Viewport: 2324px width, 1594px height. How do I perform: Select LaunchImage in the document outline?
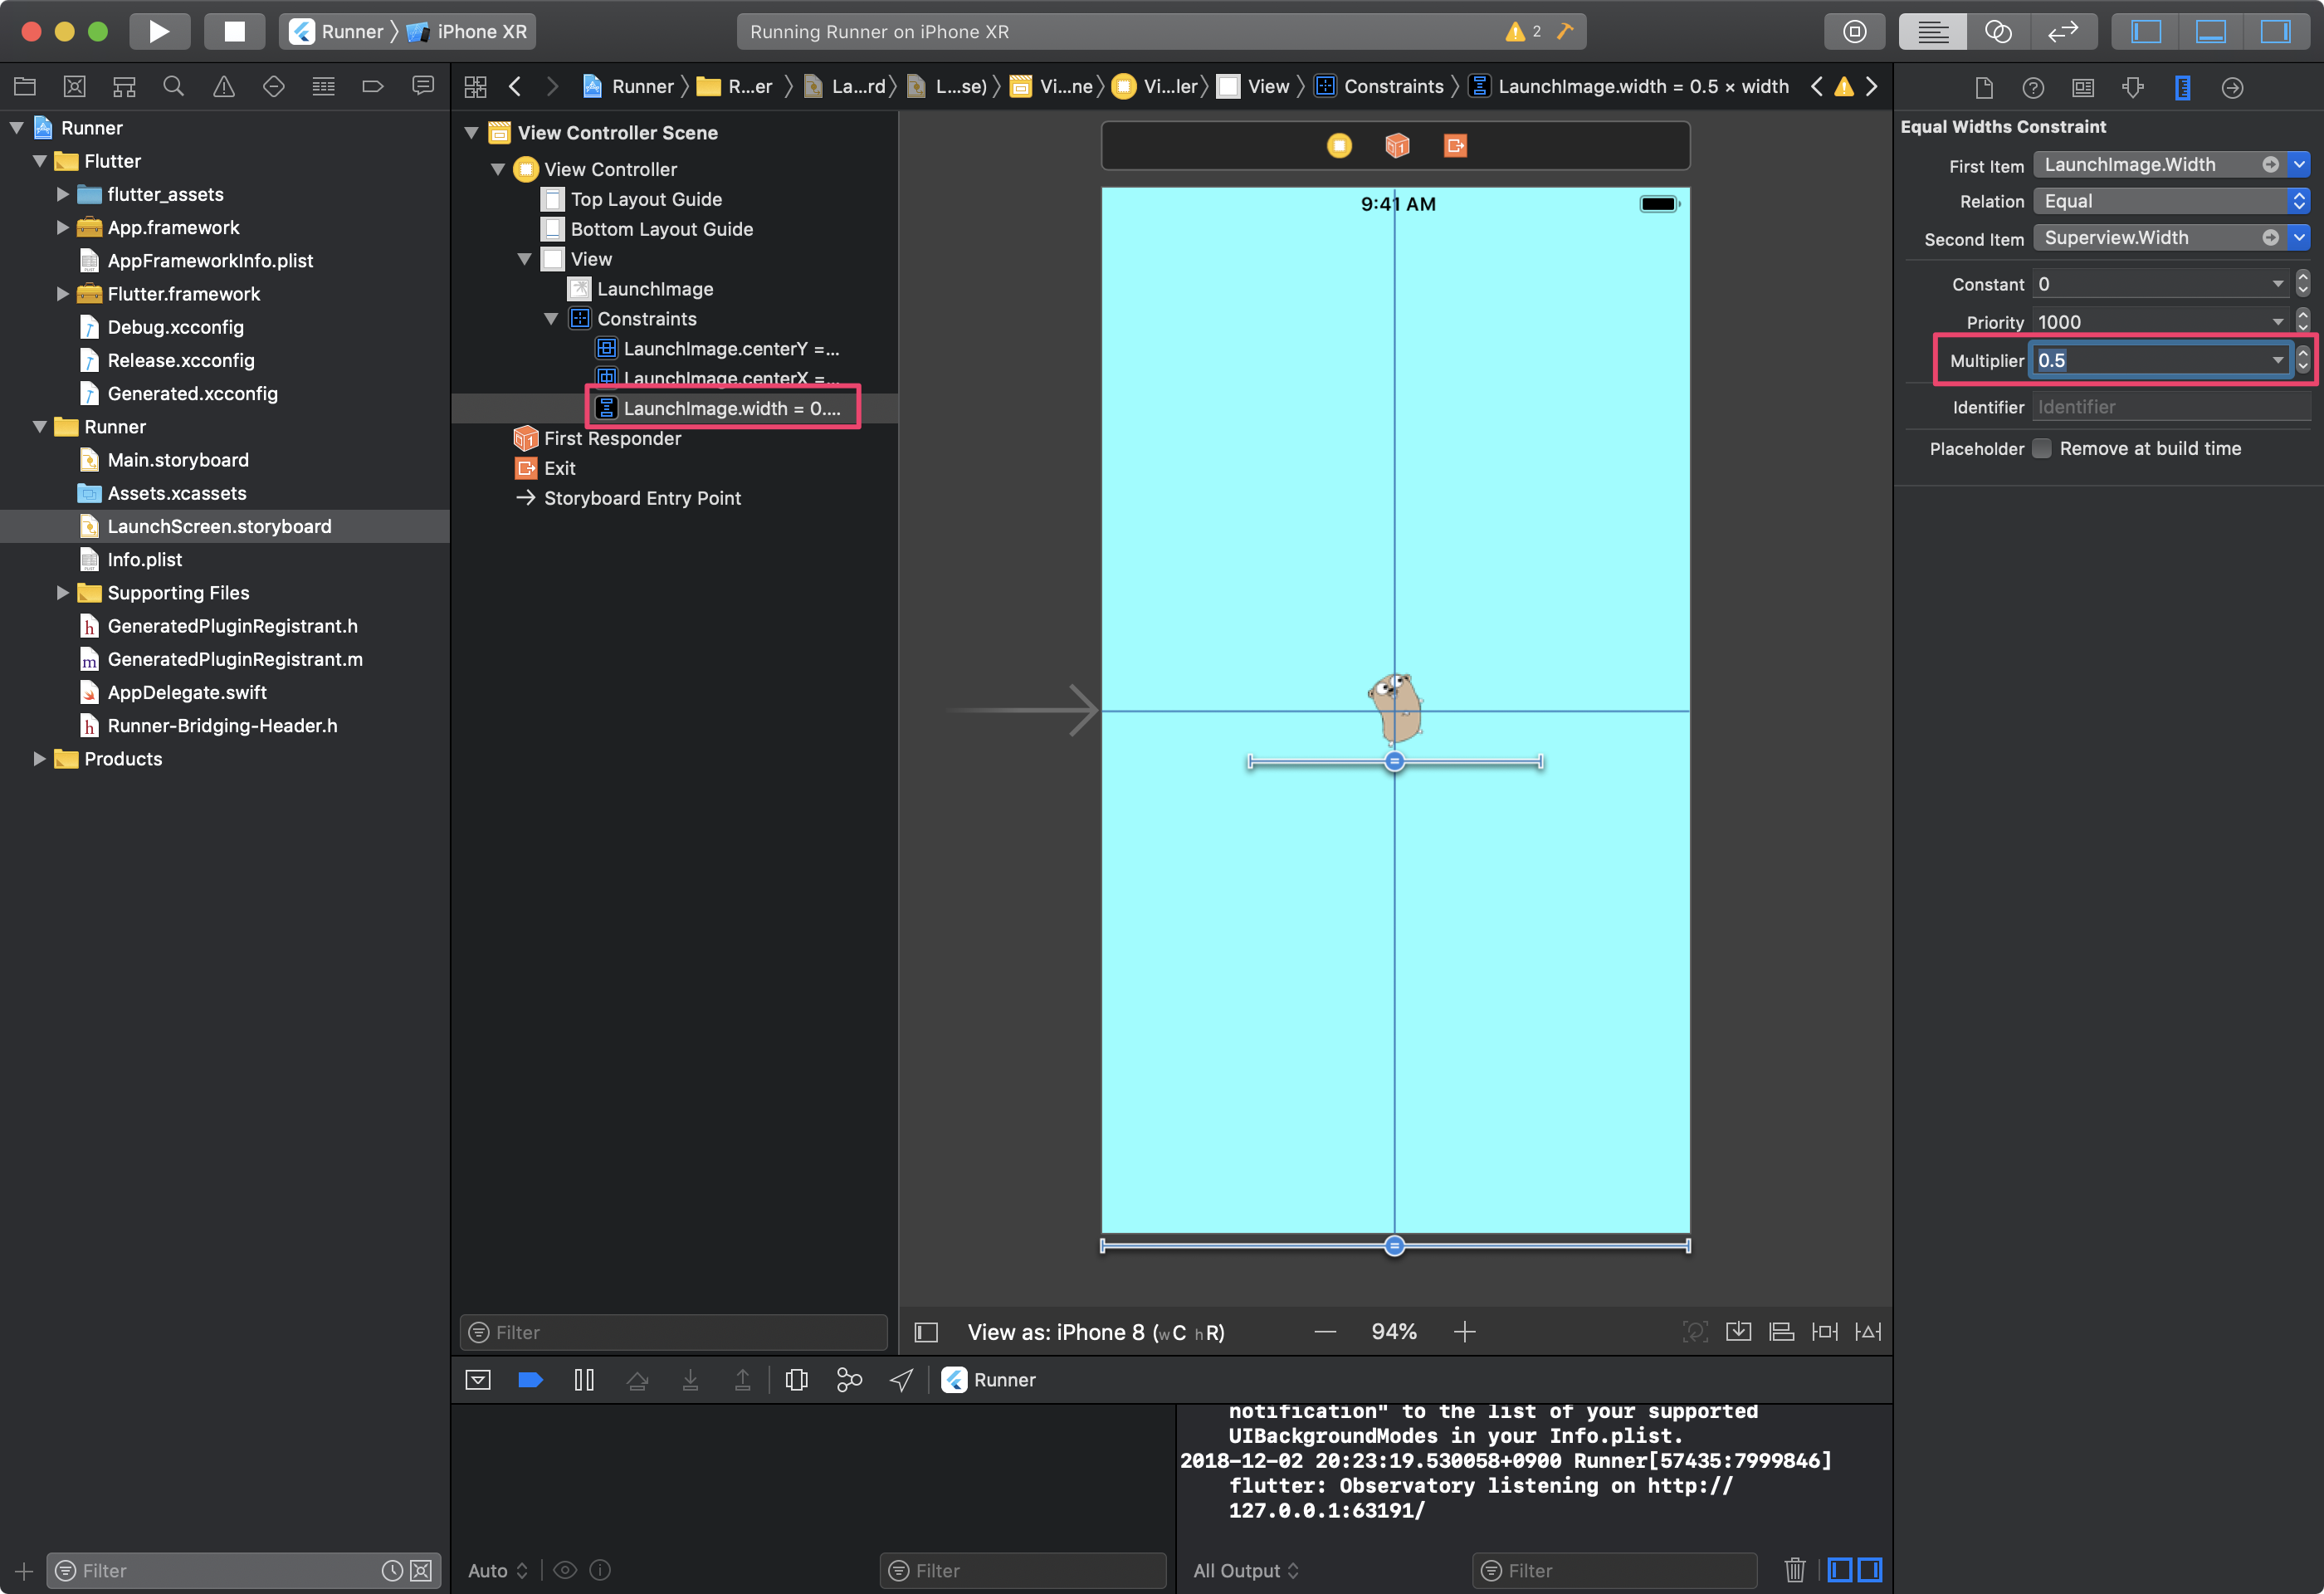(654, 289)
